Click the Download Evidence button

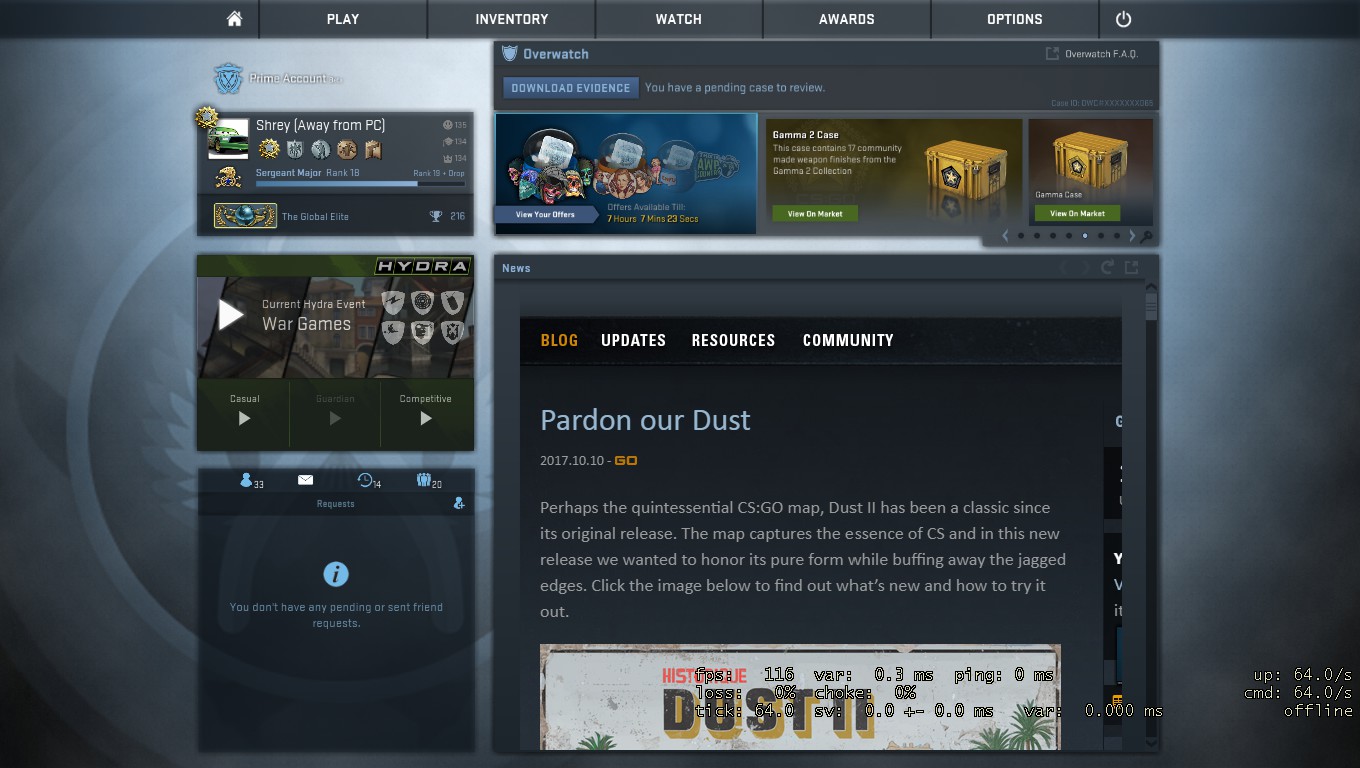pos(571,88)
